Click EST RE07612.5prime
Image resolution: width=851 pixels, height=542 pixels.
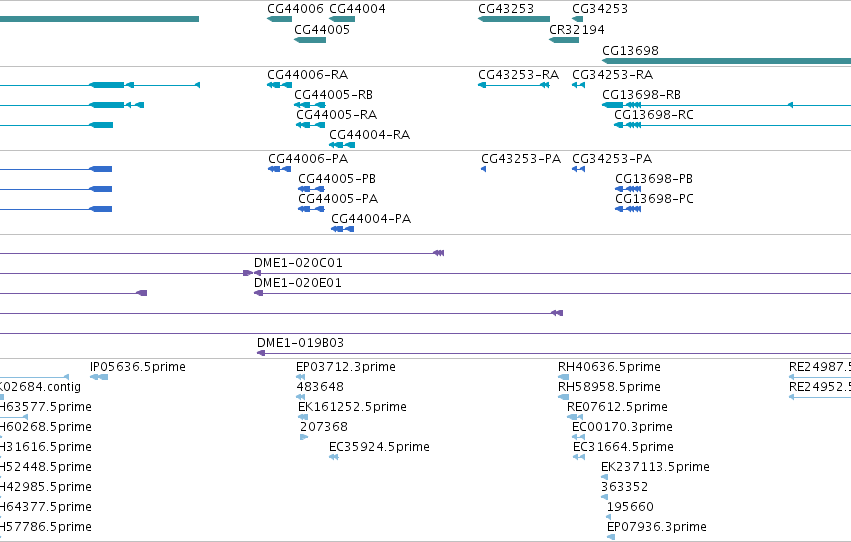[618, 407]
